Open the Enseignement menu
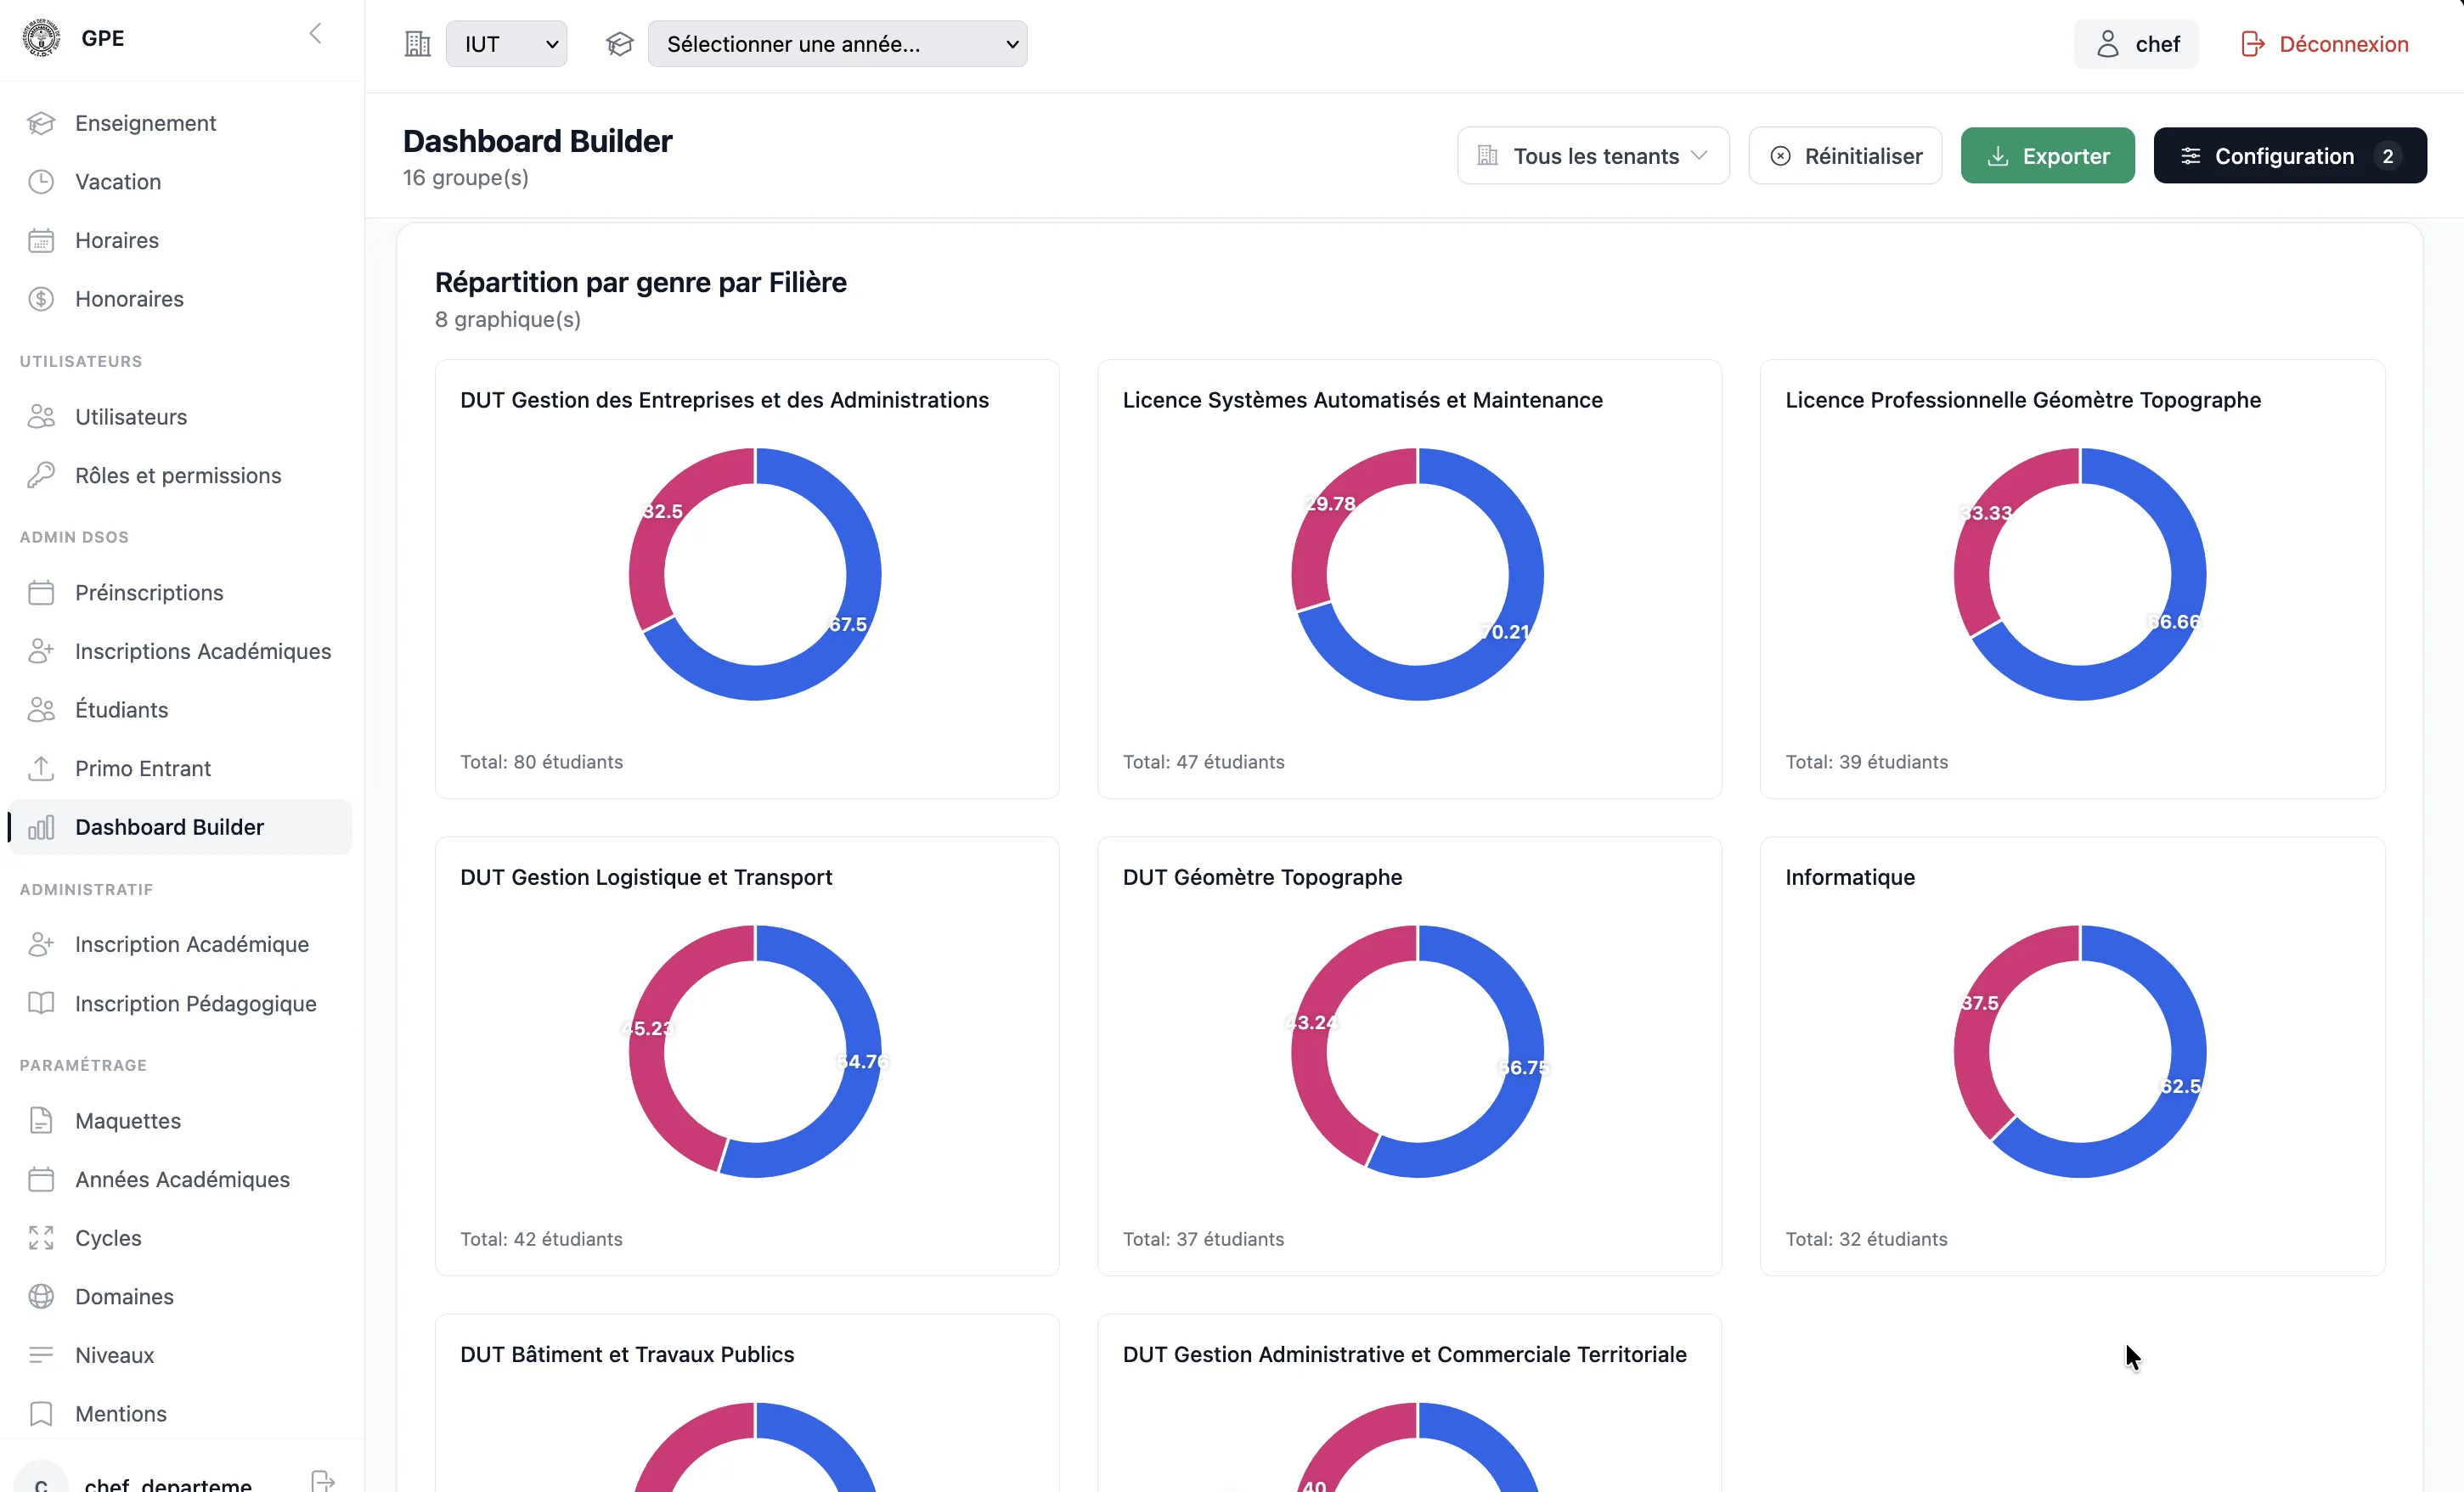Screen dimensions: 2464x1492 point(180,123)
